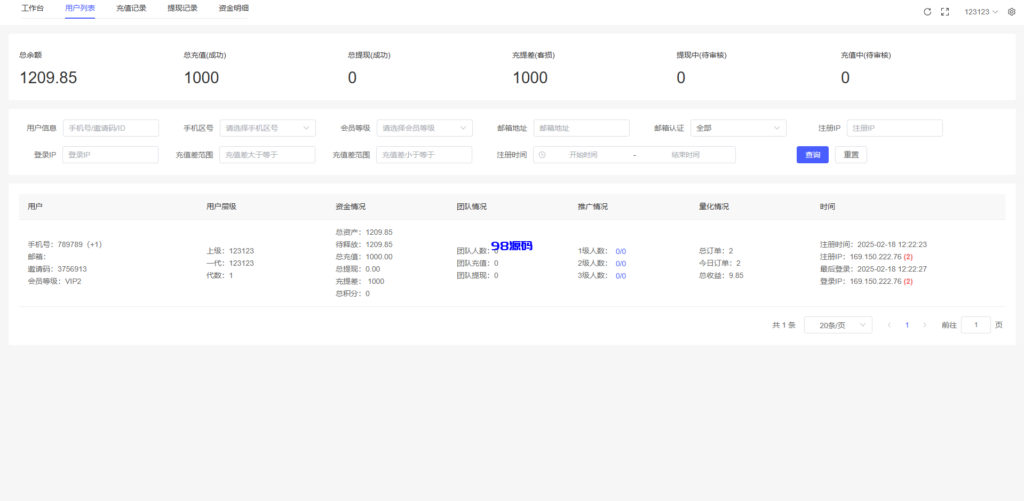
Task: Click the 邀请码: 3756913 text
Action: [x=57, y=268]
